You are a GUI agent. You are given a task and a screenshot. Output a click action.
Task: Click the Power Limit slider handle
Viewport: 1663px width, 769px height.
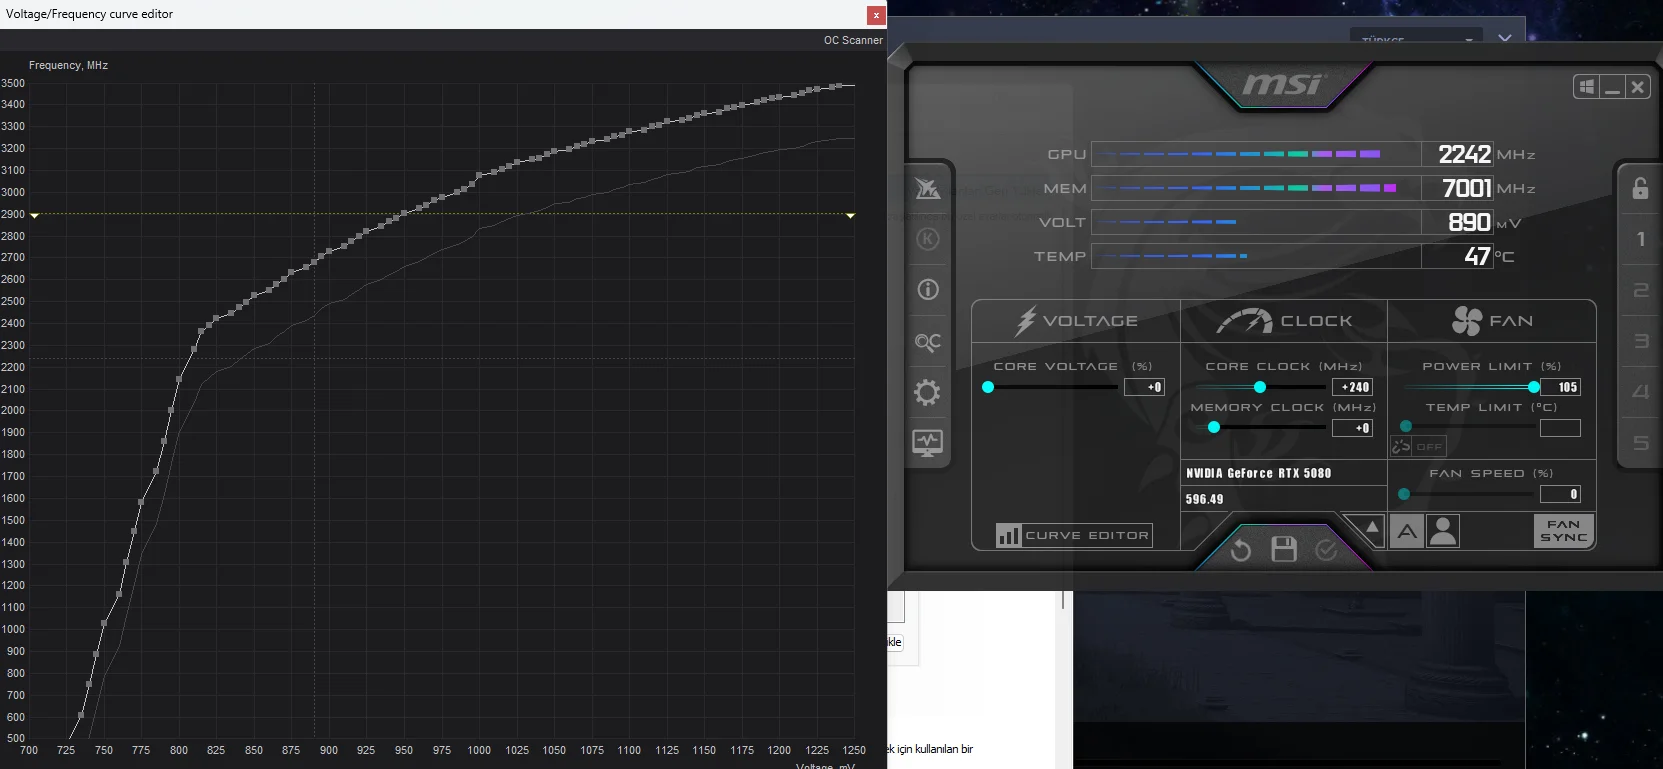tap(1534, 387)
